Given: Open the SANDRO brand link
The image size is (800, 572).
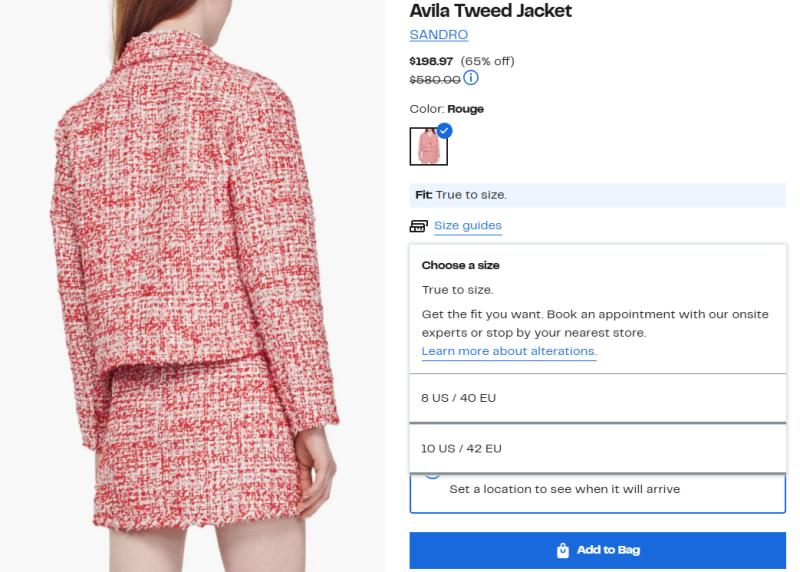Looking at the screenshot, I should pos(438,35).
